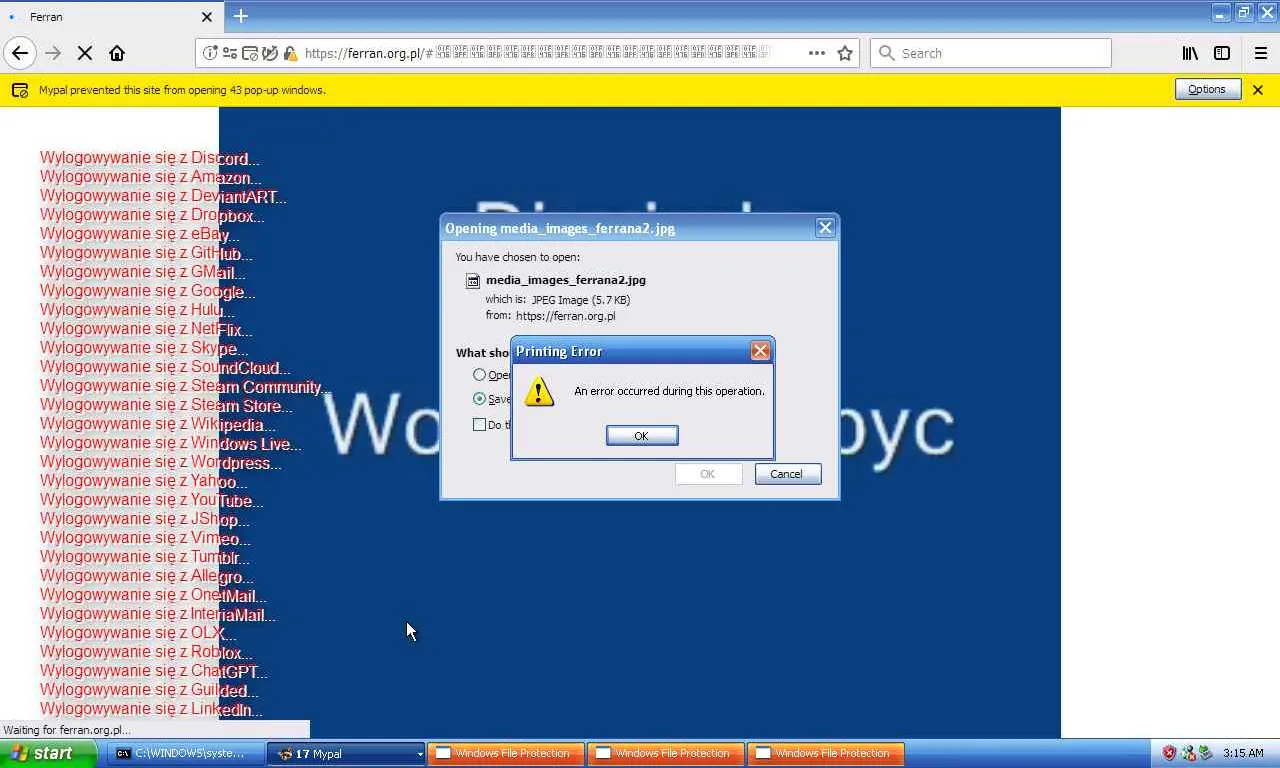Click 'Wylogowywanie się z Amazon...' line
This screenshot has width=1280, height=768.
tap(150, 178)
